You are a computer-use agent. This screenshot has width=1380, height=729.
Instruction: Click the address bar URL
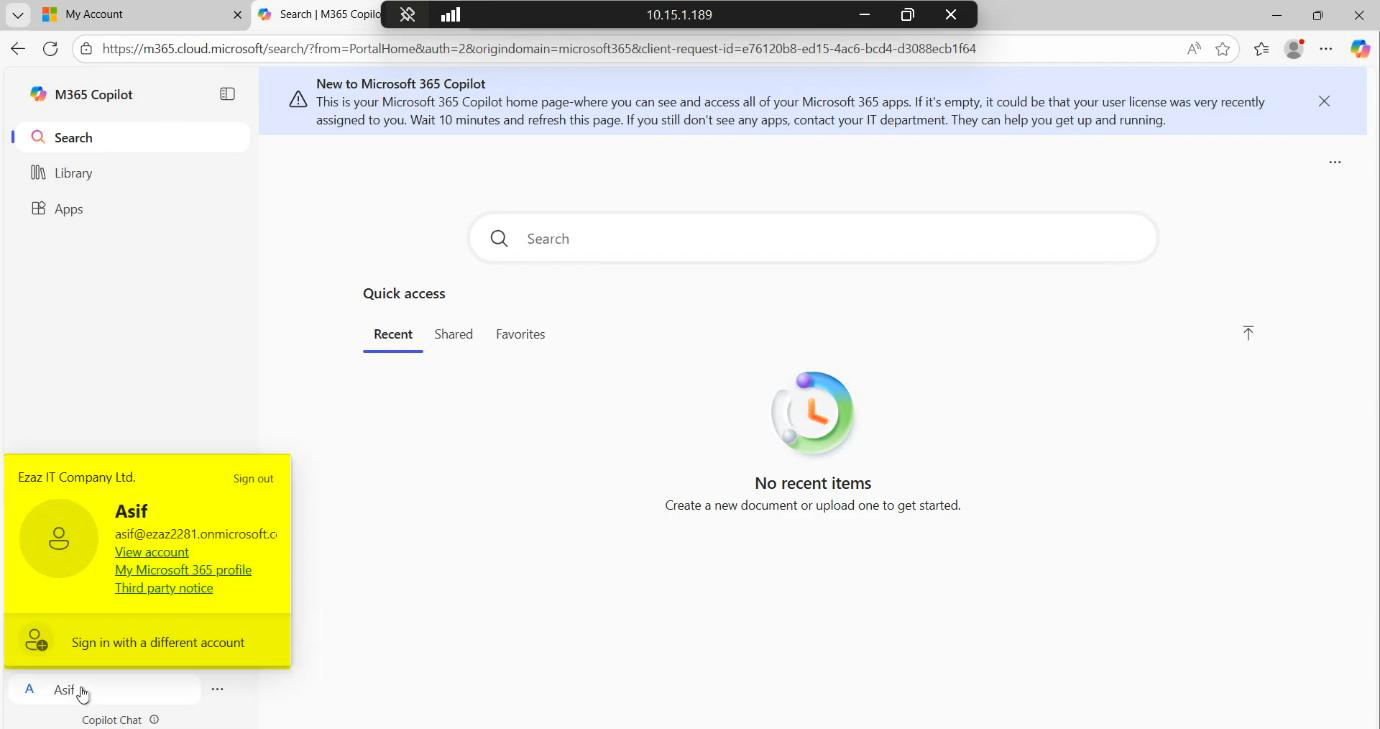coord(539,48)
